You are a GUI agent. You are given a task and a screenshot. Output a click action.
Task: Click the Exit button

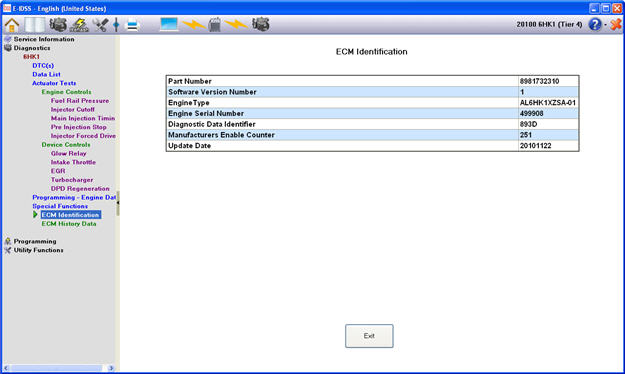tap(369, 336)
